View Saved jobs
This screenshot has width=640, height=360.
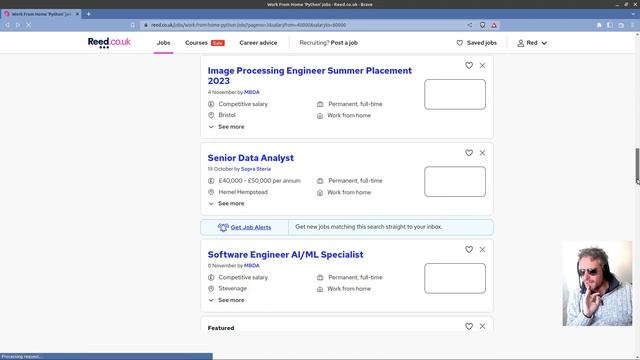click(x=476, y=43)
